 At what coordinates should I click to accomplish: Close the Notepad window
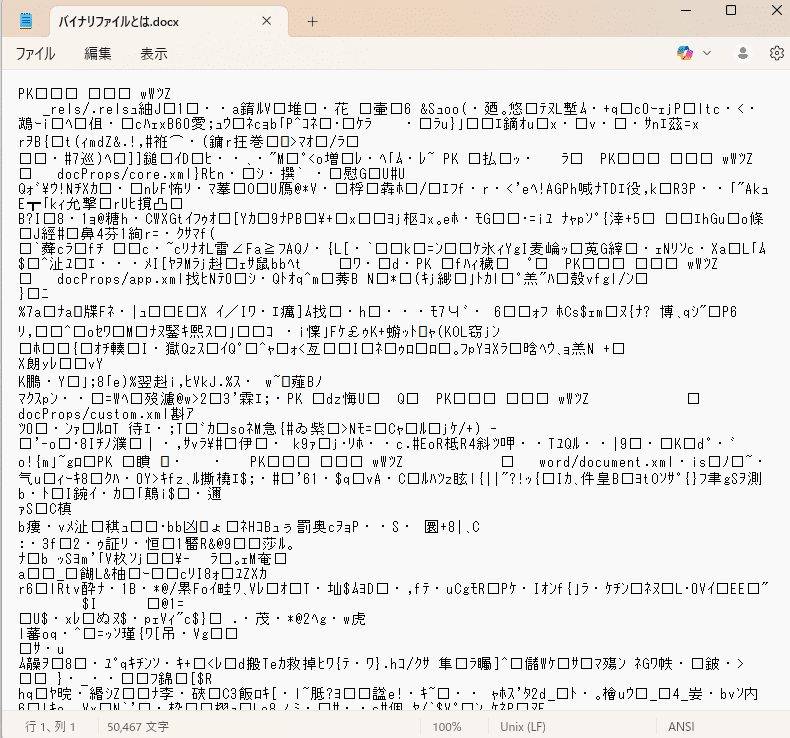coord(776,10)
